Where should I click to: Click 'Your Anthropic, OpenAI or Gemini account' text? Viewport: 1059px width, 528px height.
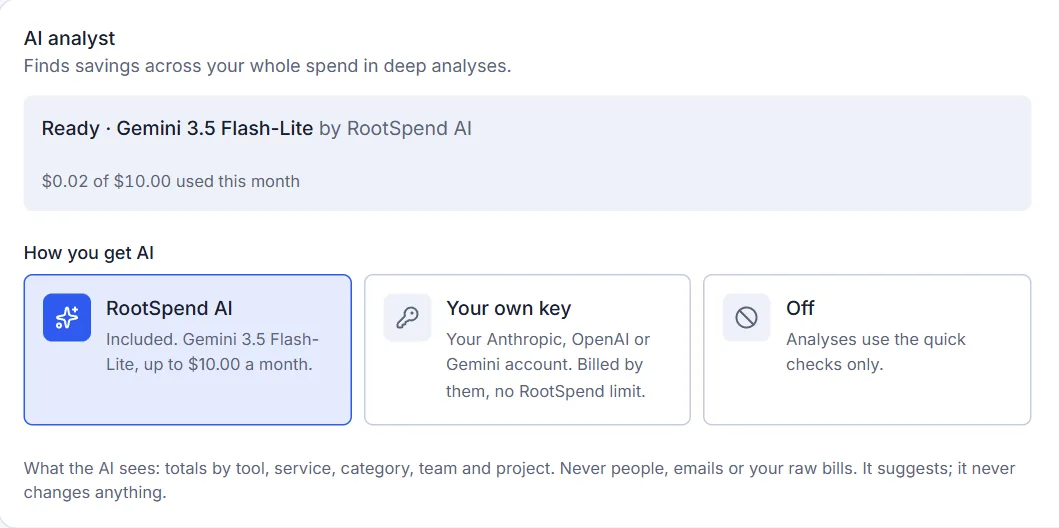point(548,365)
